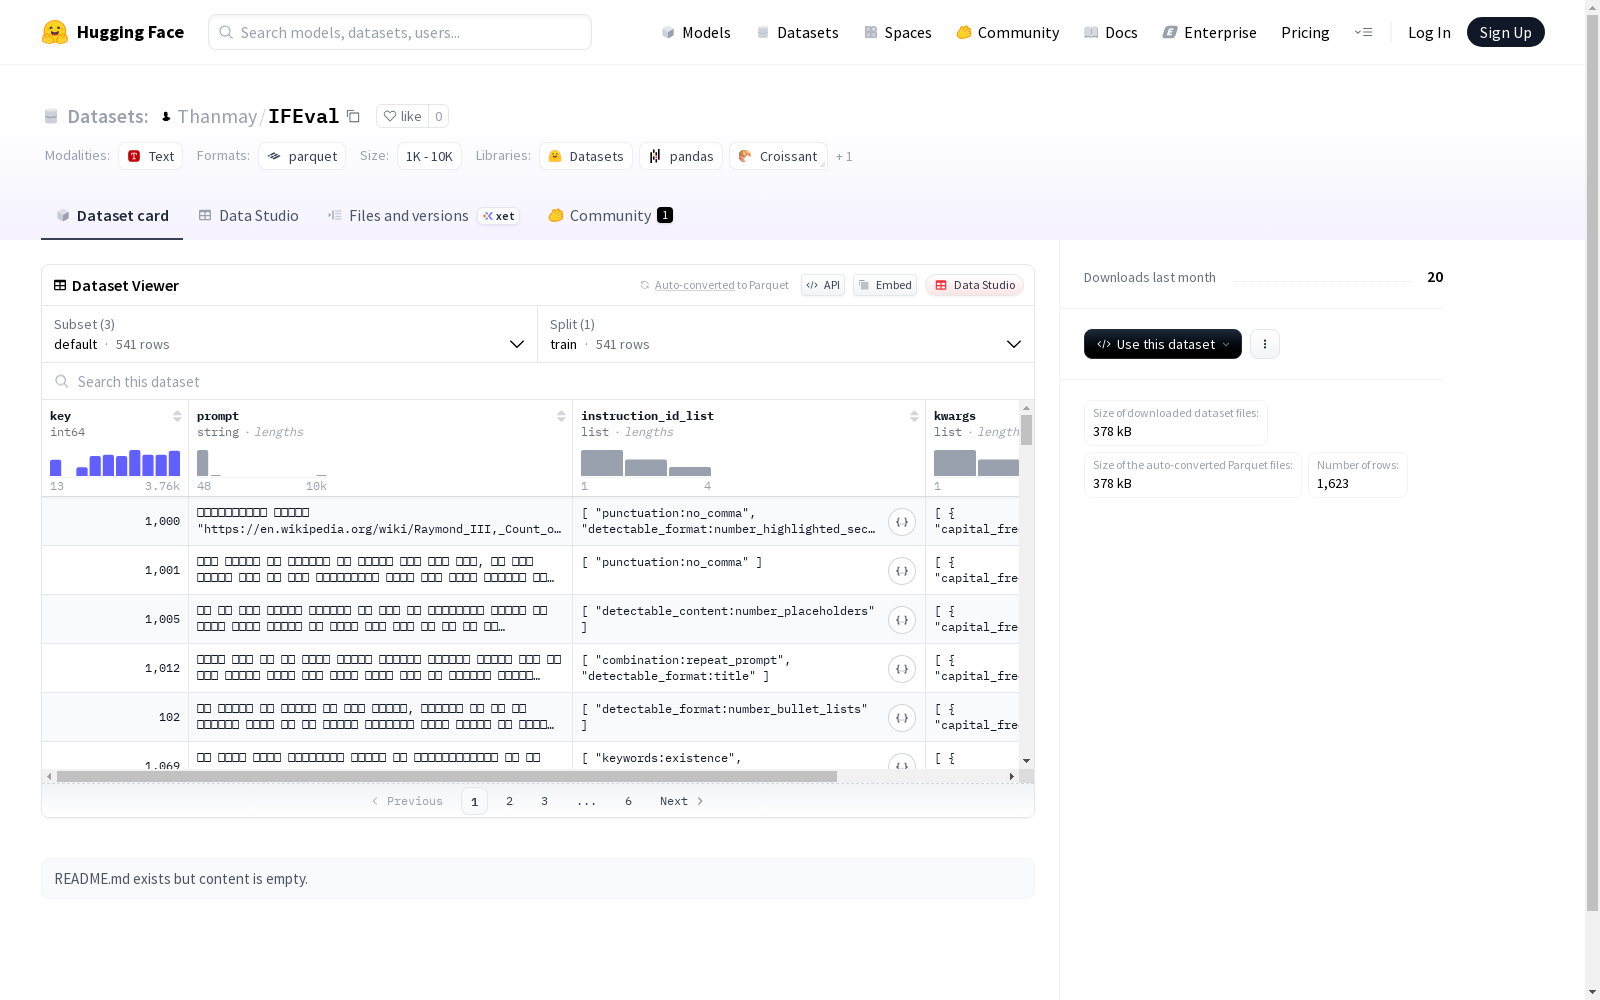
Task: Click Auto-converted to Parquet link
Action: (x=714, y=285)
